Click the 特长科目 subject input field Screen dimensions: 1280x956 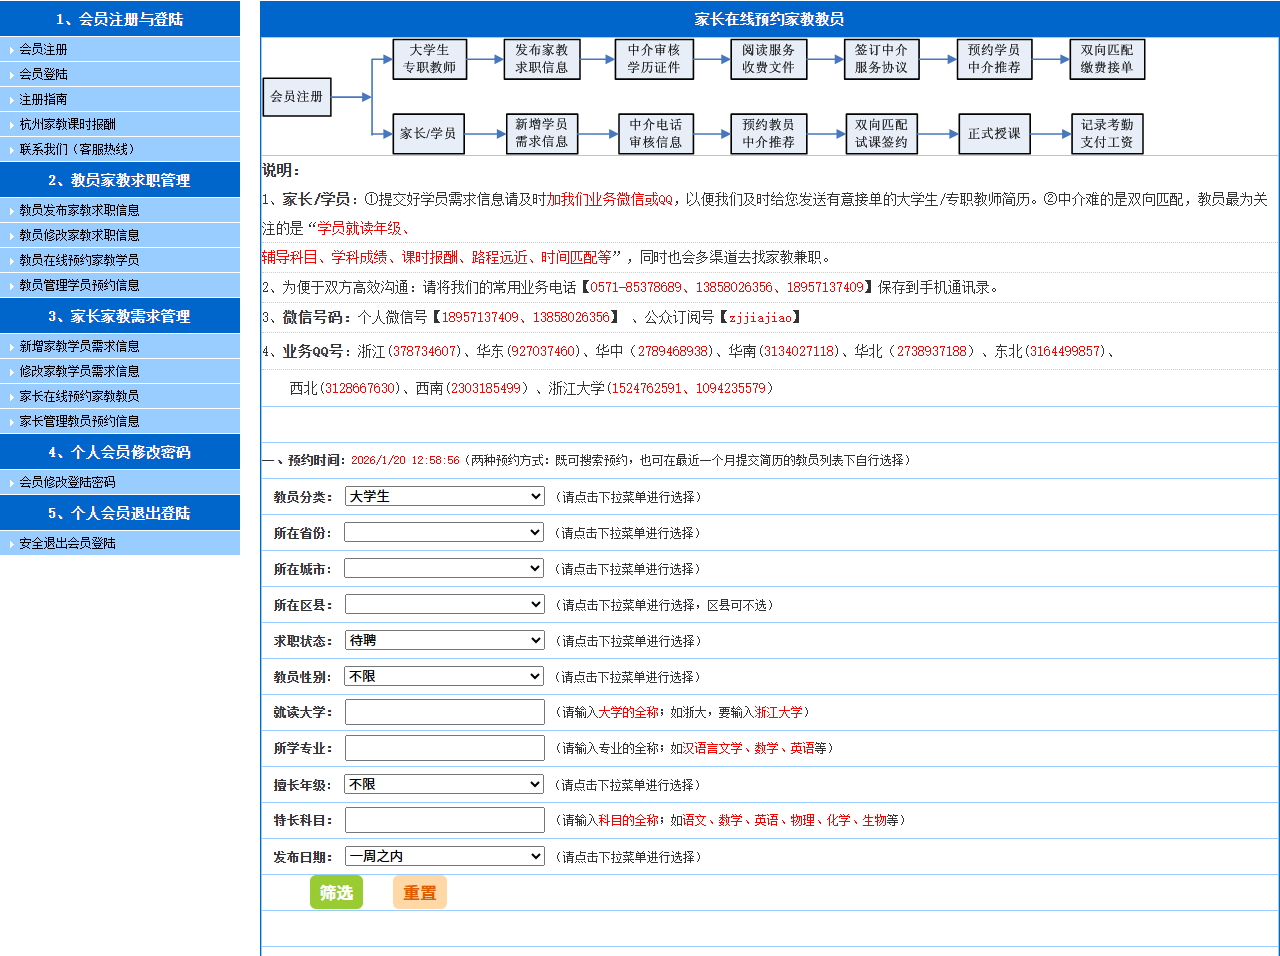click(444, 820)
